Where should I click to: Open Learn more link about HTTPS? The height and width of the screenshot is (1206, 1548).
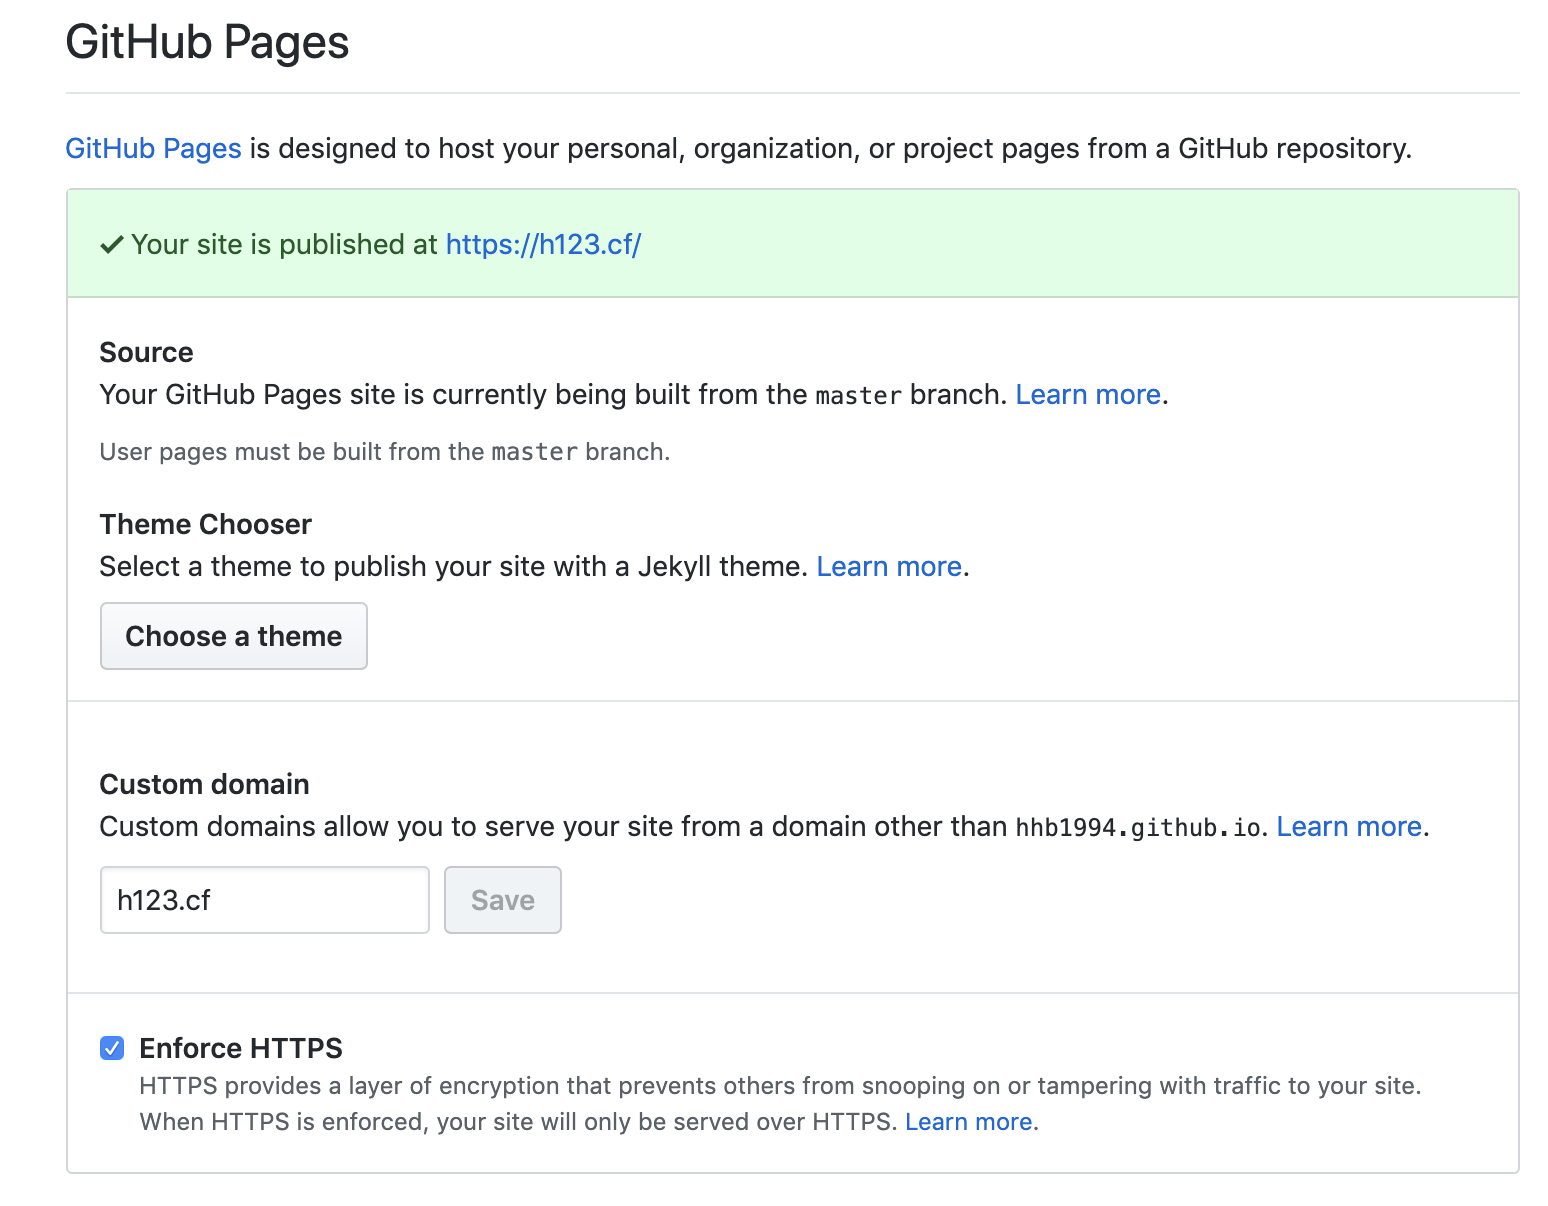[x=969, y=1122]
